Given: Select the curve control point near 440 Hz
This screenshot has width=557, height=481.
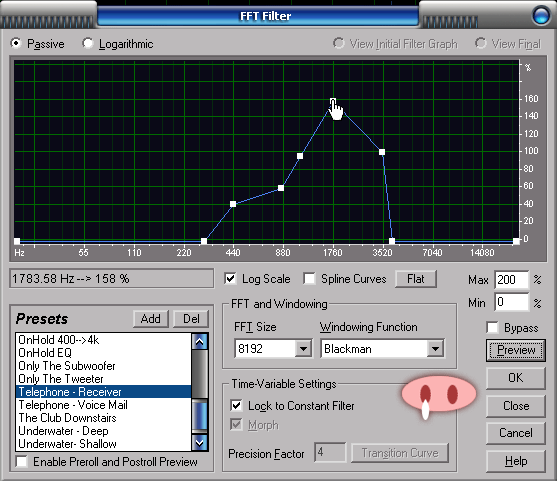Looking at the screenshot, I should (233, 204).
